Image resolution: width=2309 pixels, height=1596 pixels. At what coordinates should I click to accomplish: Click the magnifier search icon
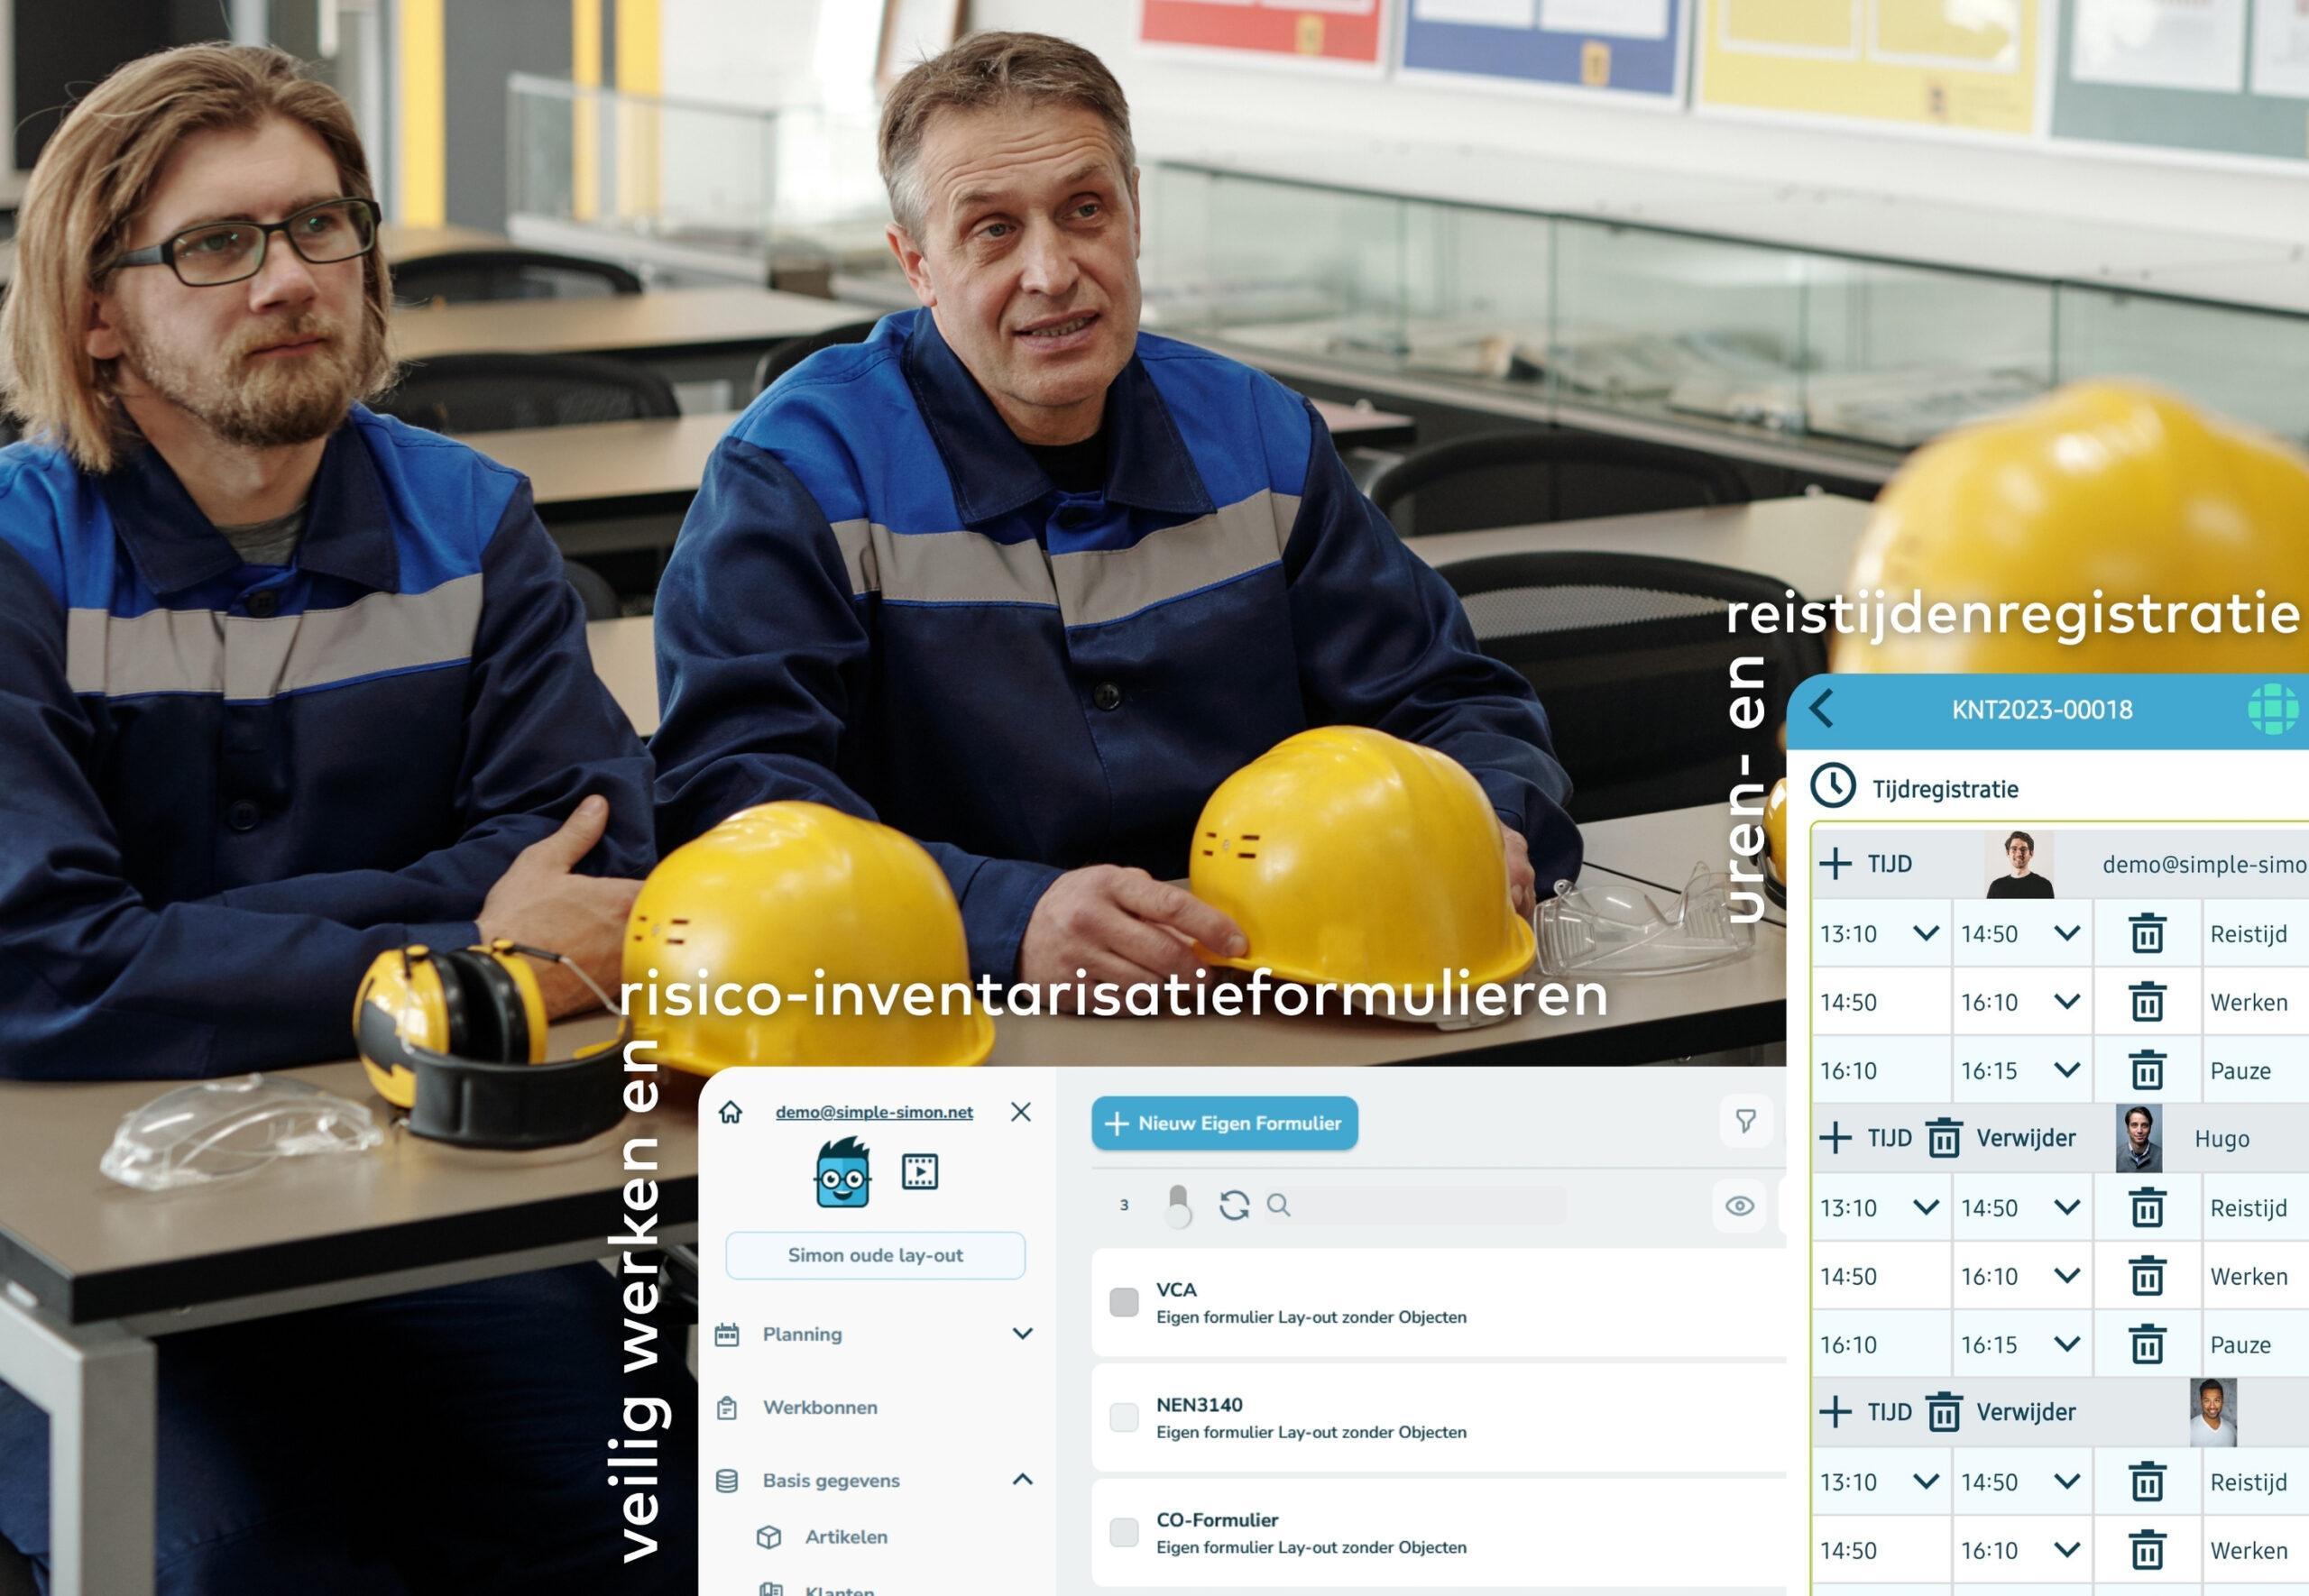(1279, 1205)
